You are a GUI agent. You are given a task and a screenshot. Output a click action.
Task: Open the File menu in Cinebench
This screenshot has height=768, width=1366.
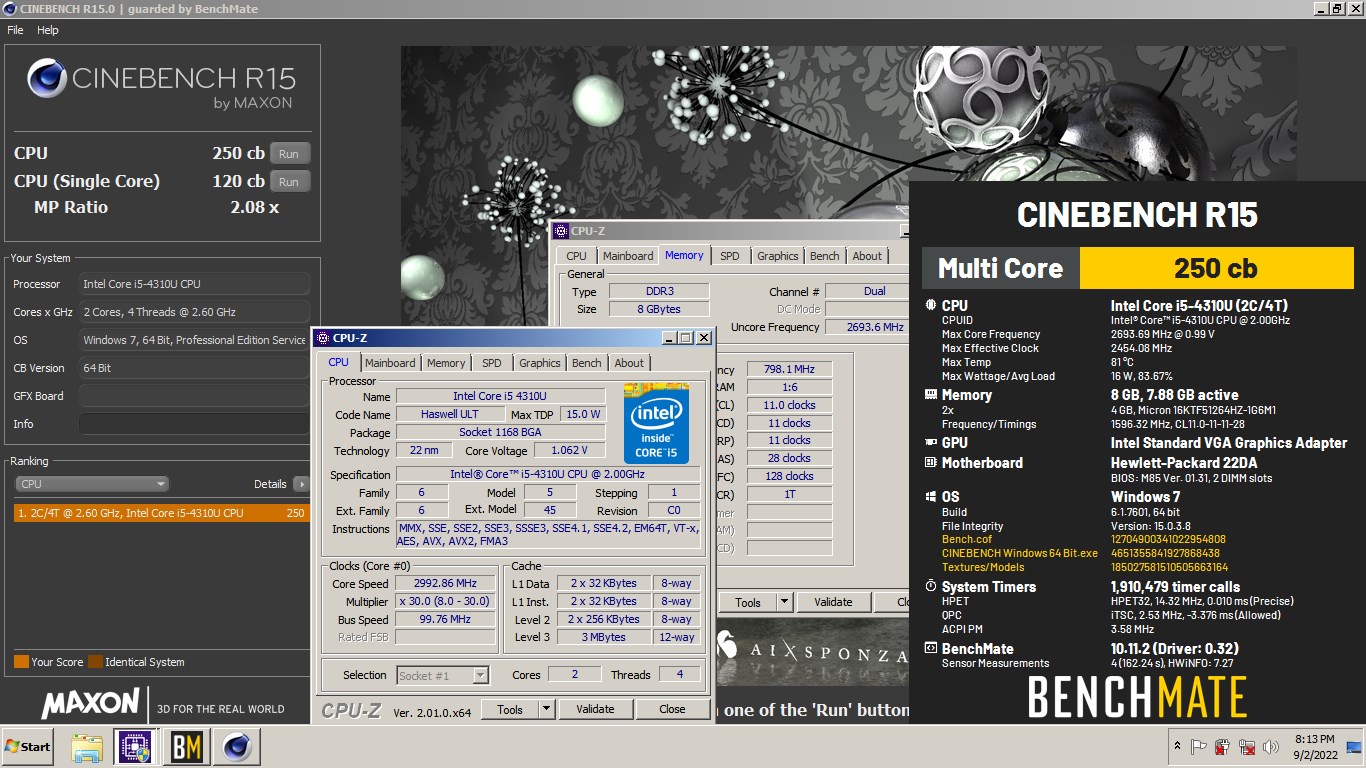(15, 30)
